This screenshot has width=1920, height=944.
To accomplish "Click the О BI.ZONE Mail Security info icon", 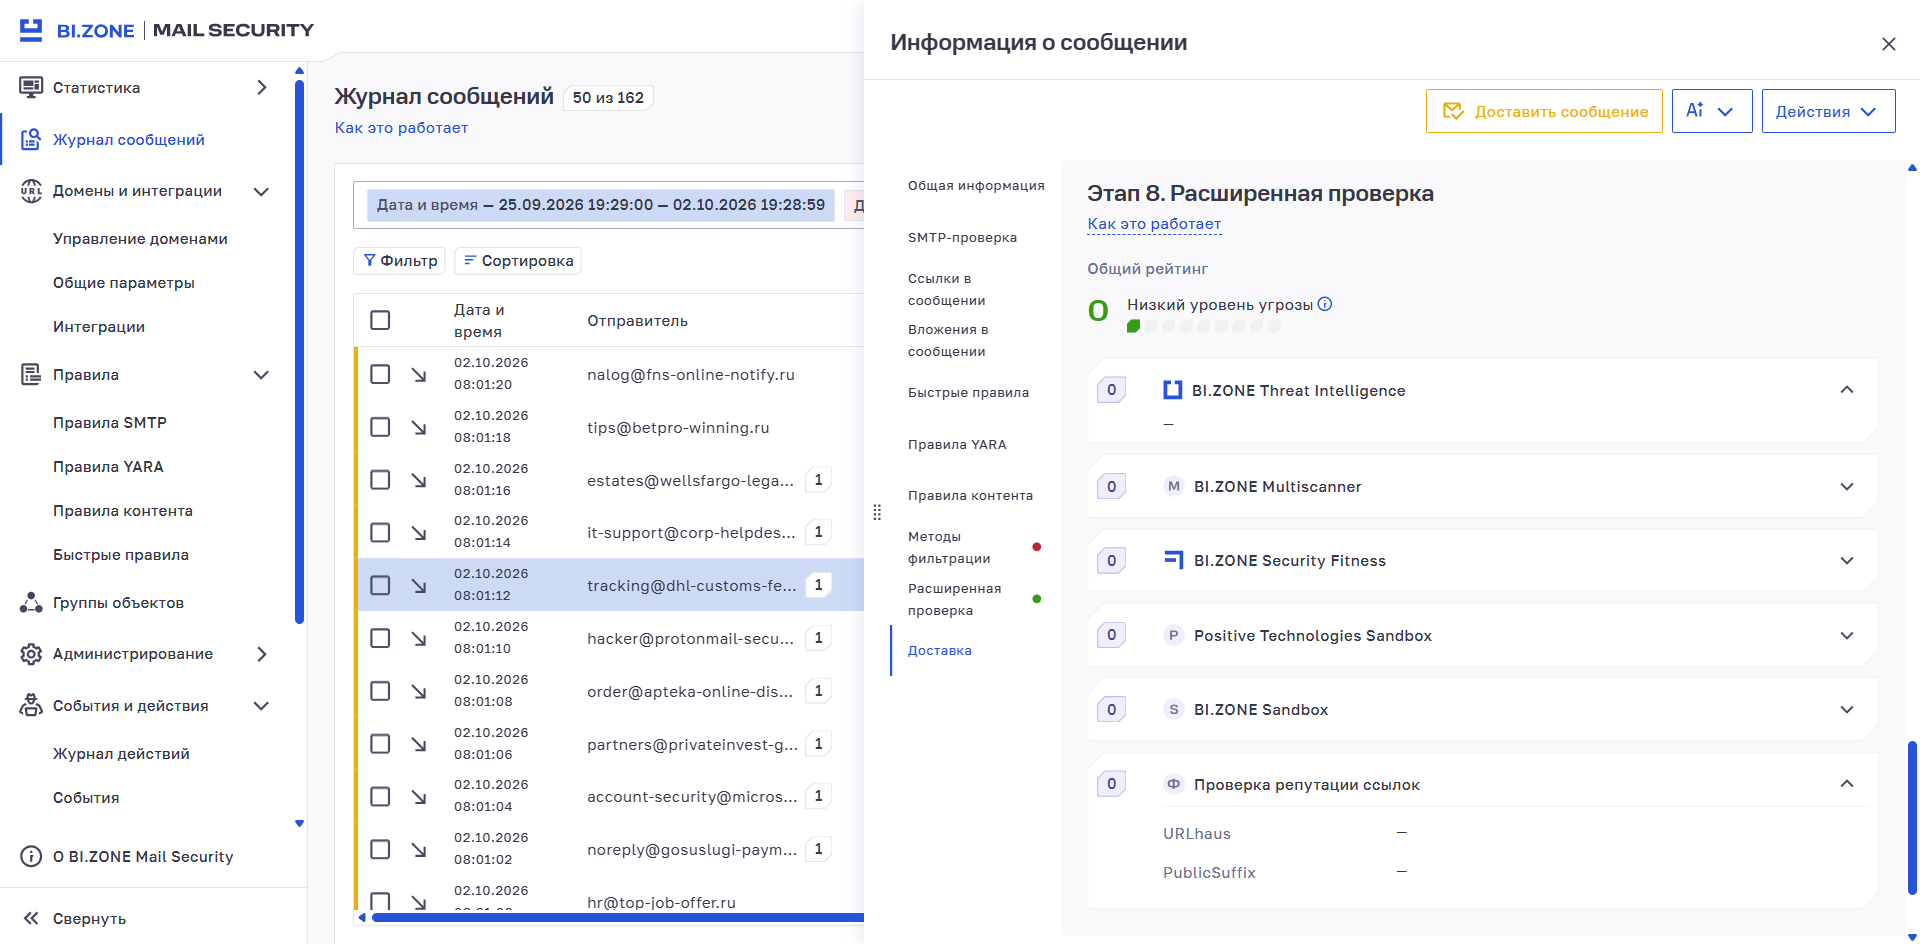I will (x=31, y=856).
